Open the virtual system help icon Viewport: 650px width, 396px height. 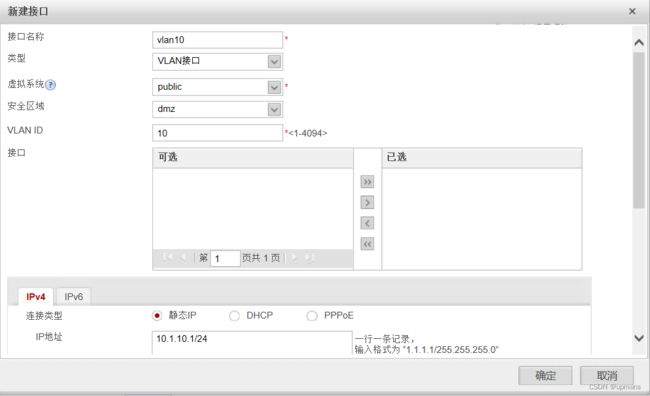click(50, 85)
